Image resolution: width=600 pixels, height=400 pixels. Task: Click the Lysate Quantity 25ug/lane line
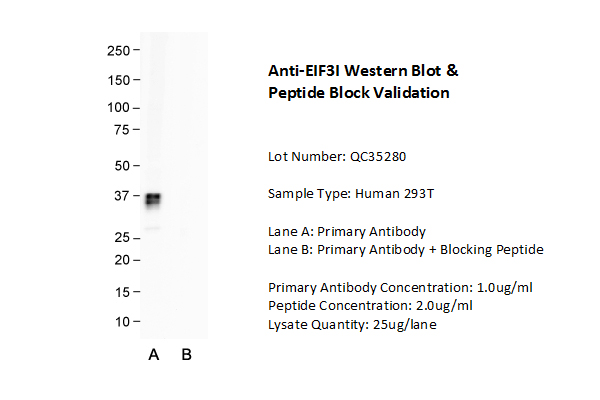[x=352, y=325]
